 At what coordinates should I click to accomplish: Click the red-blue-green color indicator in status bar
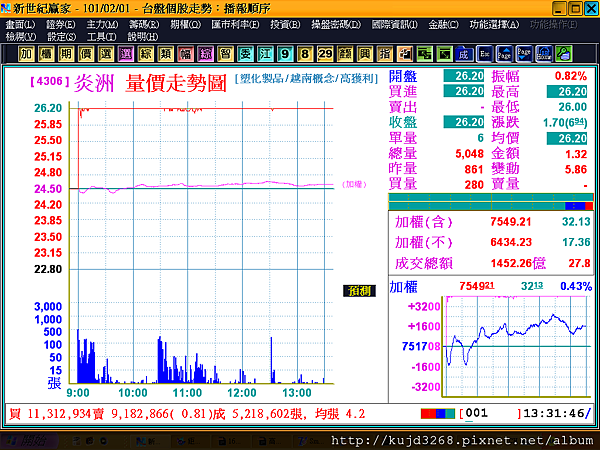[438, 414]
